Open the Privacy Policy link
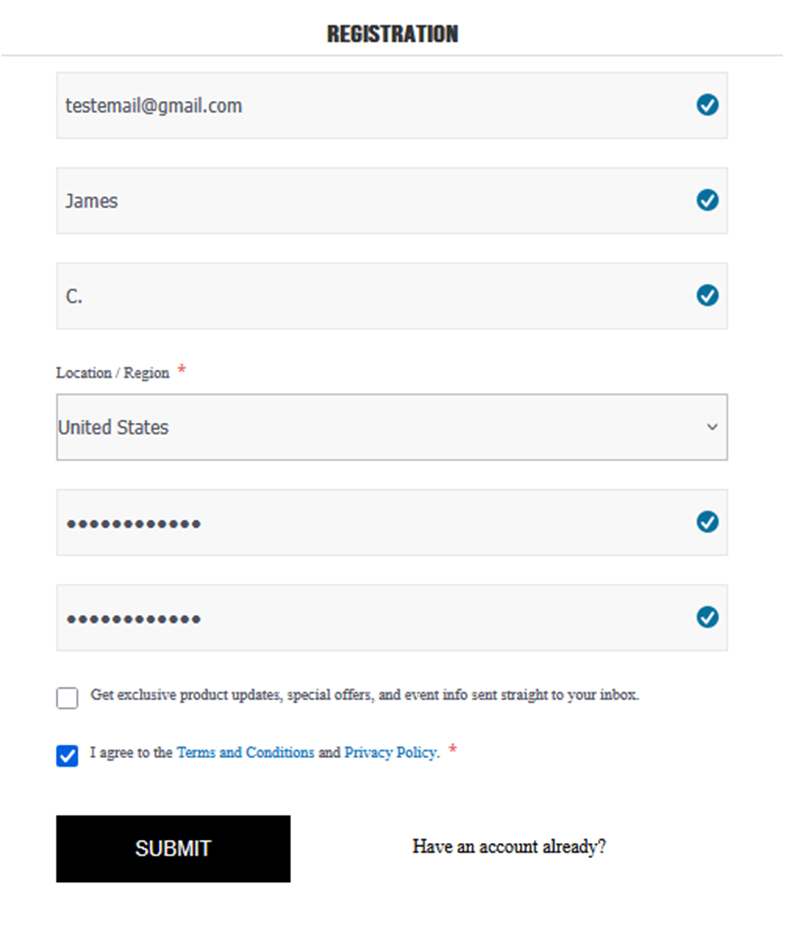This screenshot has width=789, height=945. [390, 753]
